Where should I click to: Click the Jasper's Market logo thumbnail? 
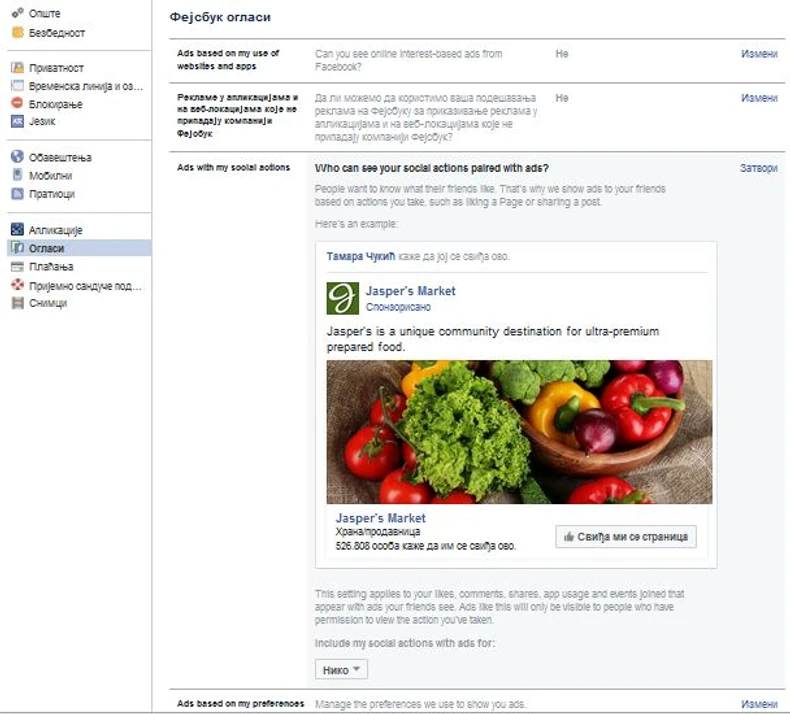point(343,298)
